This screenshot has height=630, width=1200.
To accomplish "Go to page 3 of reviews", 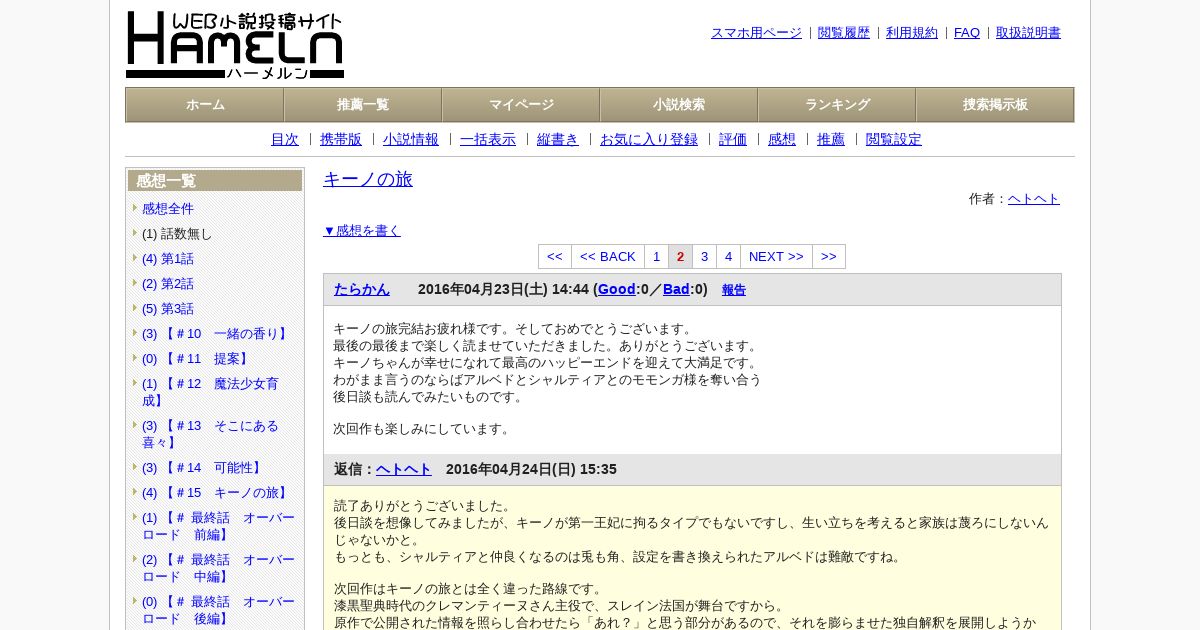I will [x=705, y=256].
